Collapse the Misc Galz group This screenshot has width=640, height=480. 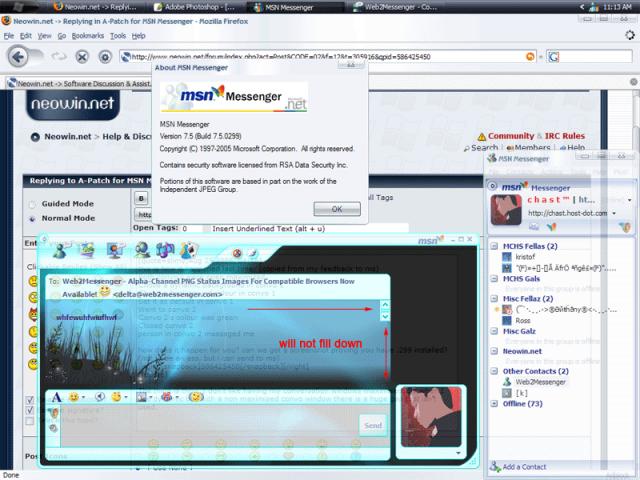494,331
